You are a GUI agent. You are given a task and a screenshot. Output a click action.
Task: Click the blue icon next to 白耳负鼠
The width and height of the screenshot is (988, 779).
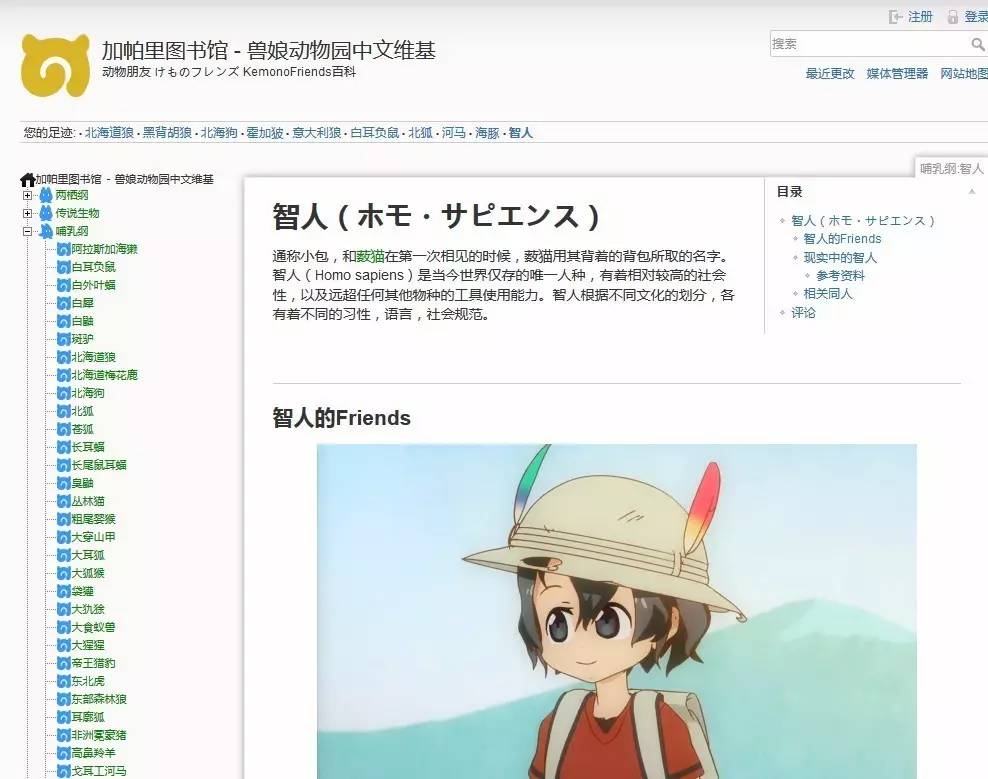pyautogui.click(x=63, y=267)
